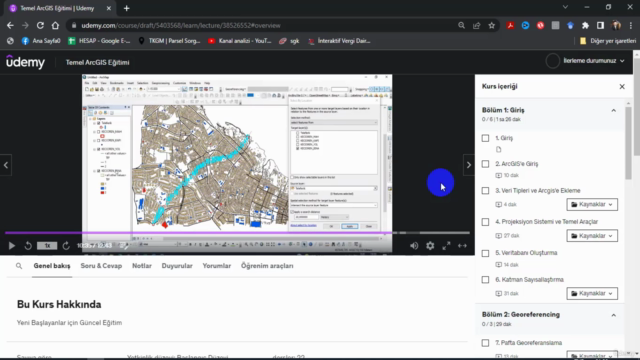Open Kaynaklar dropdown for lecture 4
The height and width of the screenshot is (360, 640).
tap(592, 236)
